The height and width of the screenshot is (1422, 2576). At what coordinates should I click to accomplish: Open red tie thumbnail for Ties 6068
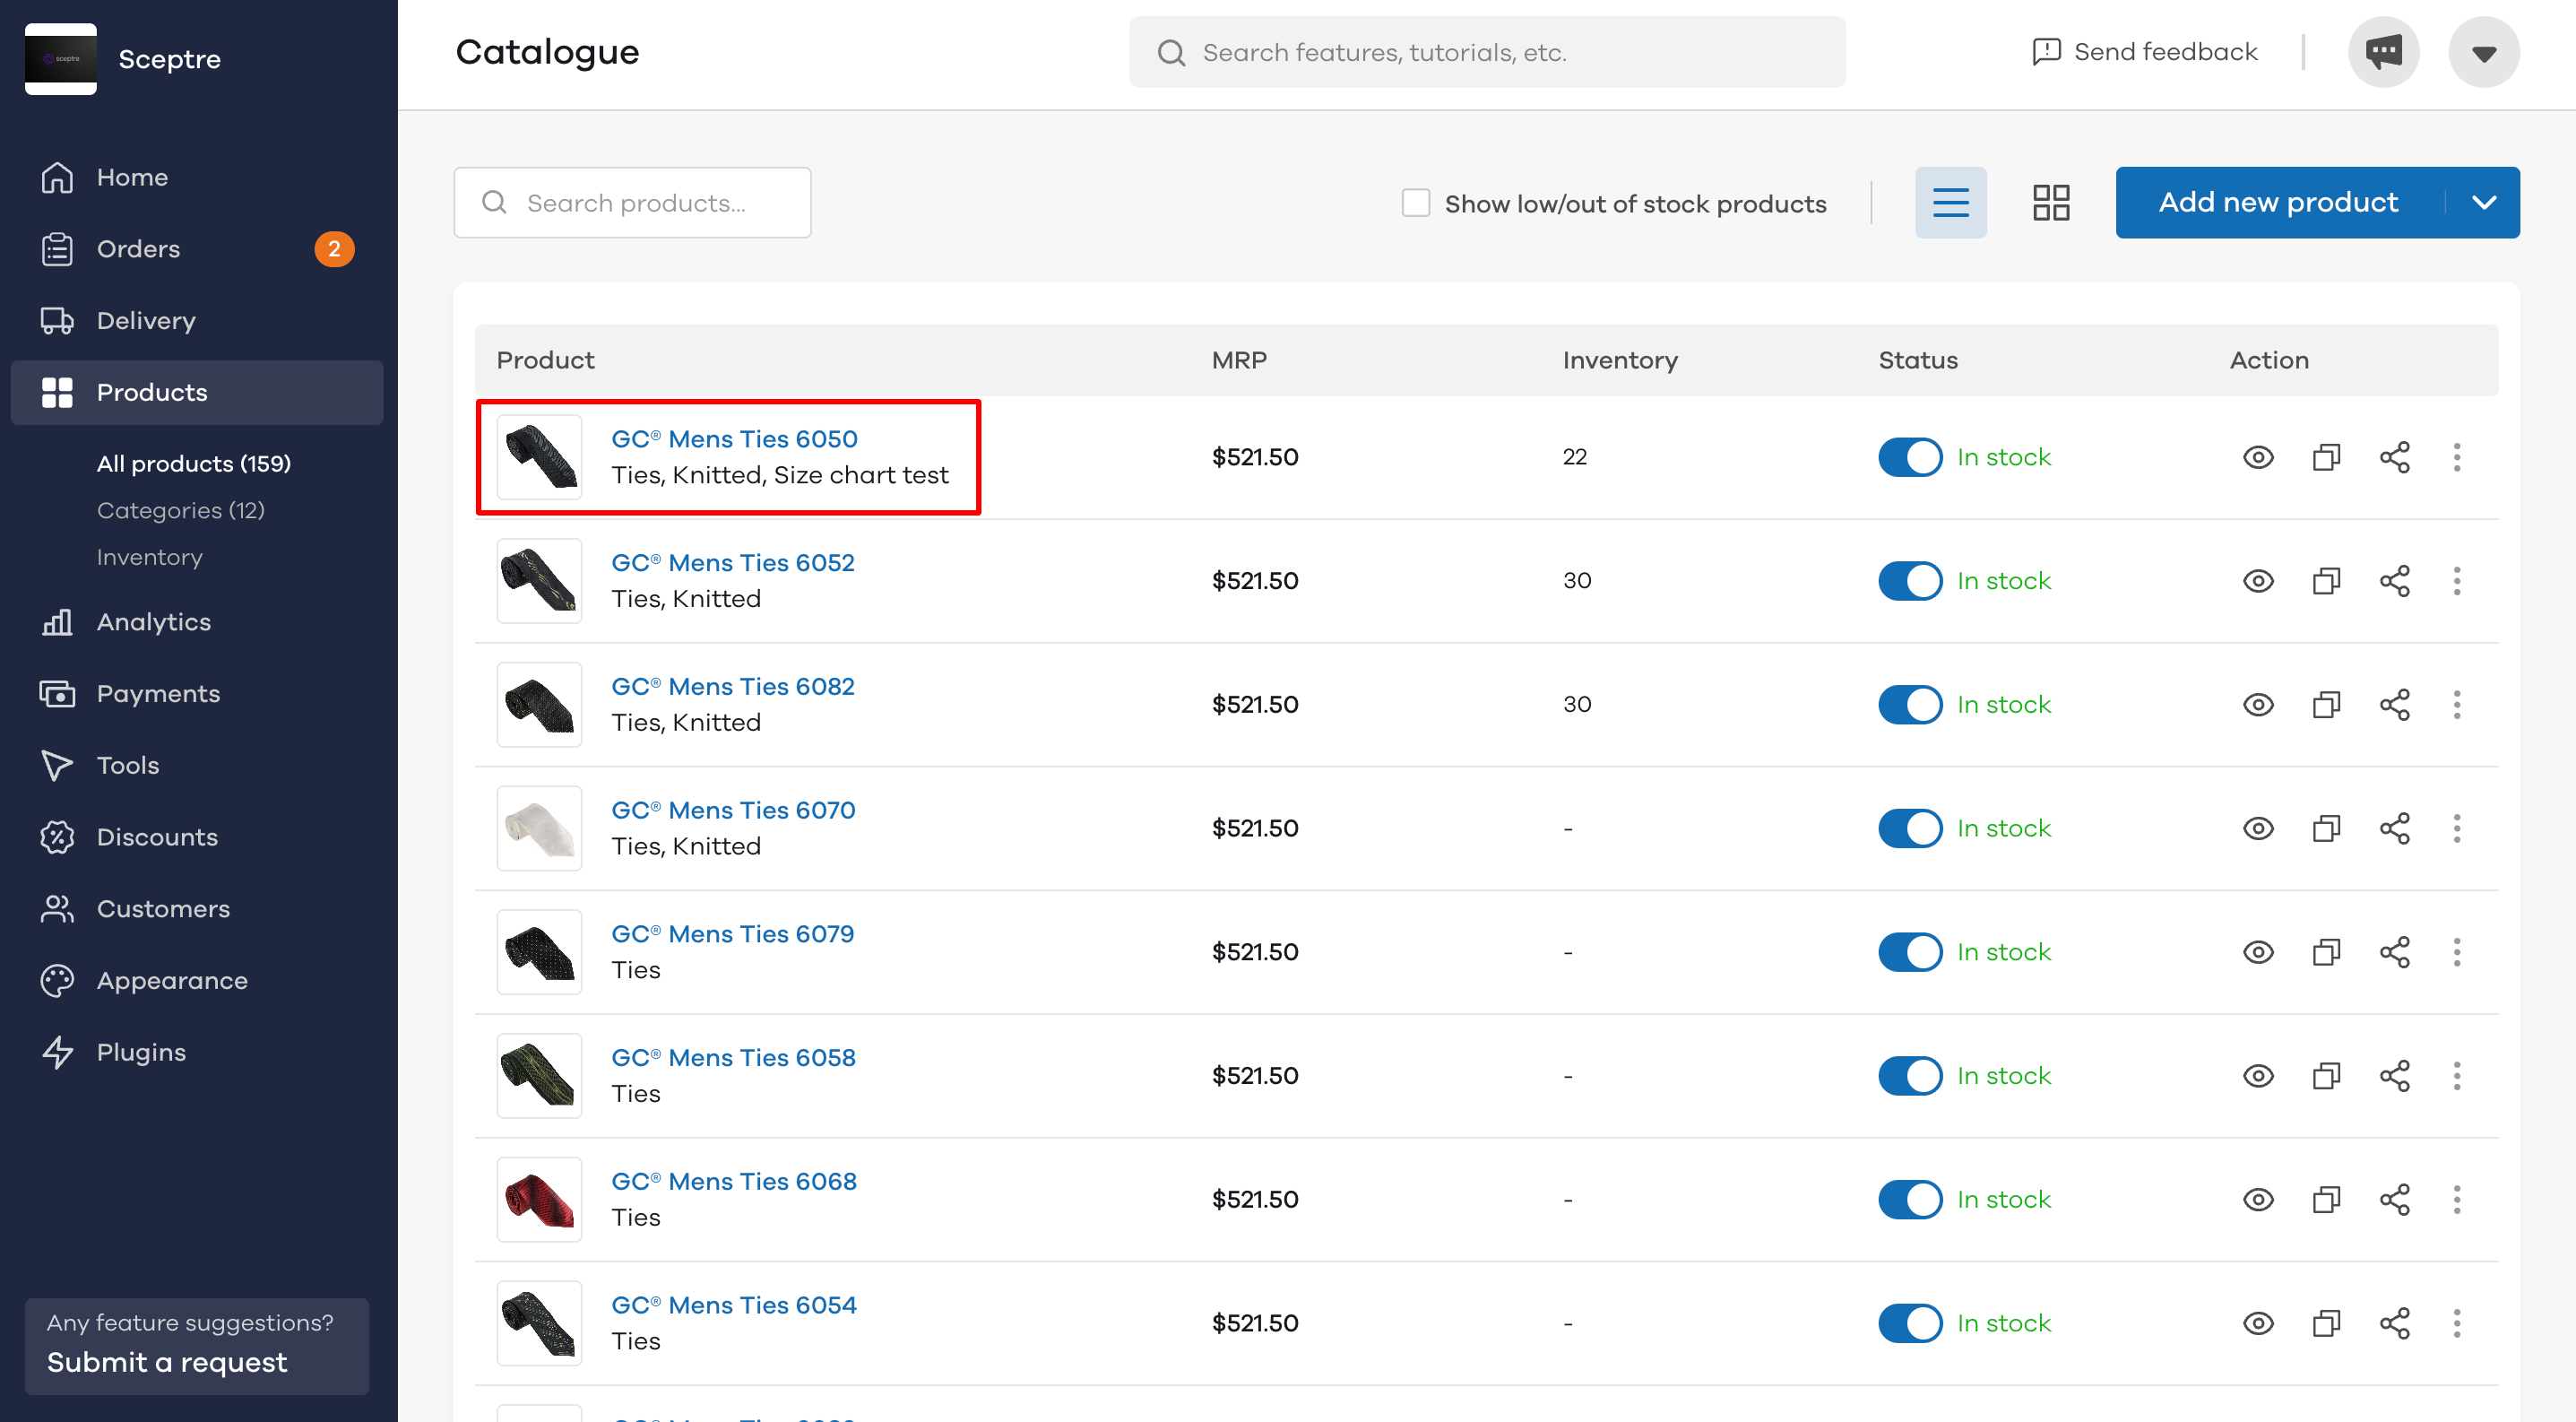pos(539,1200)
